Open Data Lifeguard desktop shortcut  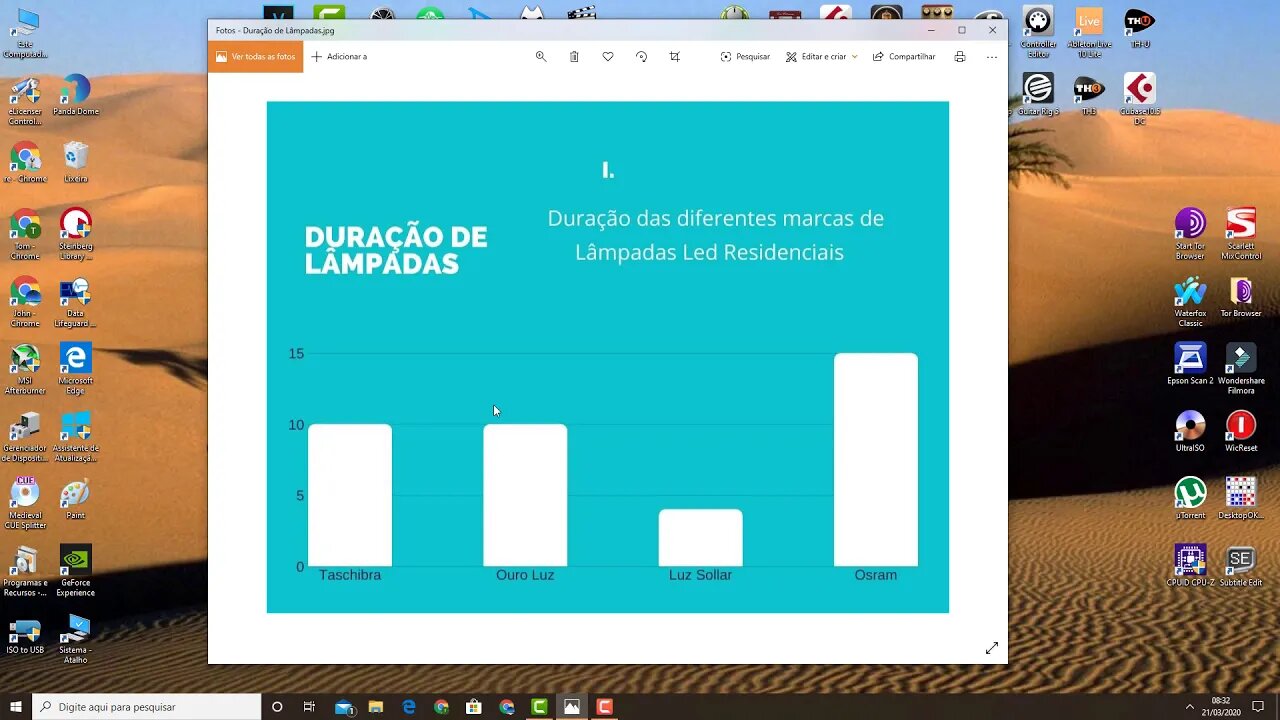pyautogui.click(x=76, y=303)
